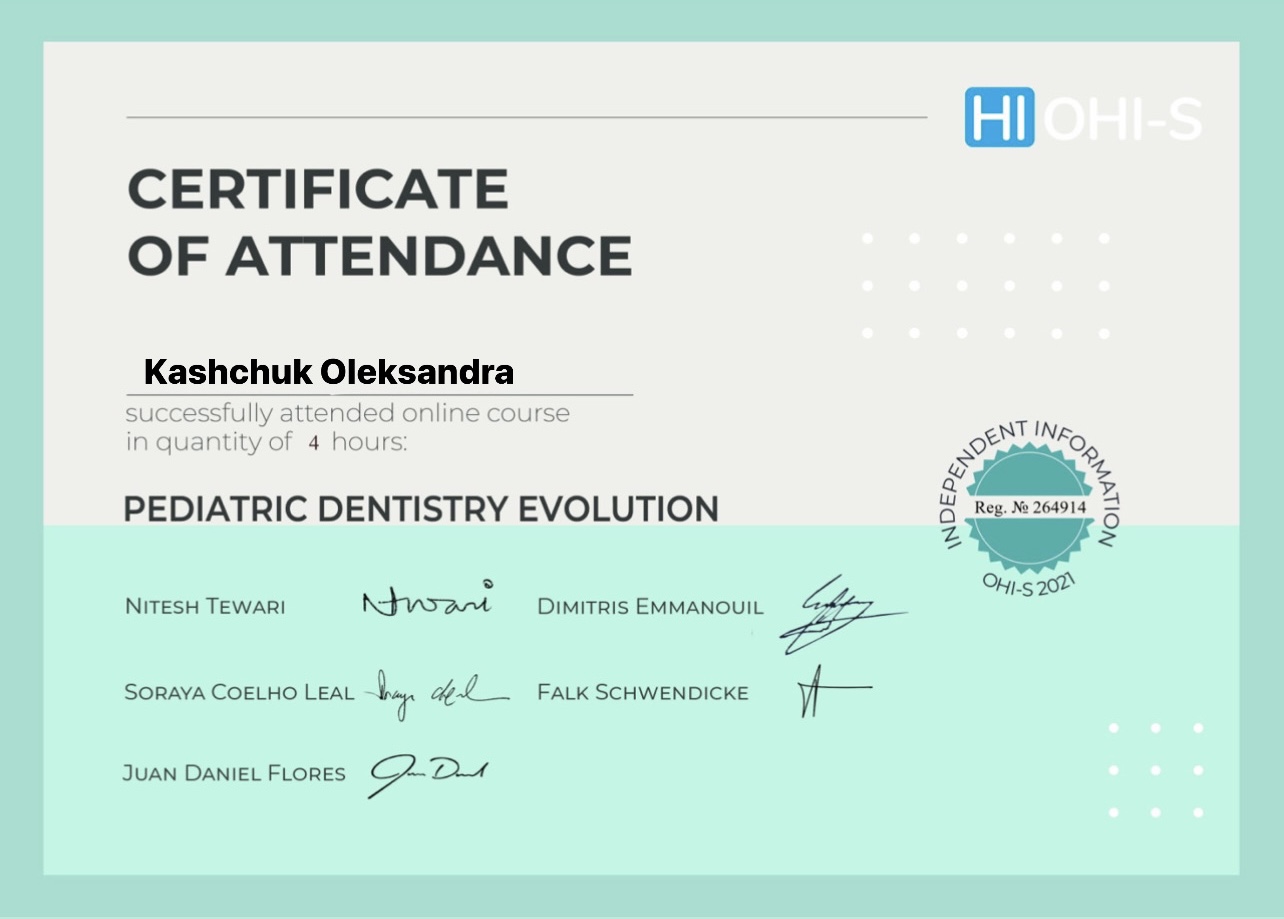Viewport: 1284px width, 919px height.
Task: Click the Reg. № 264914 label
Action: tap(1030, 507)
